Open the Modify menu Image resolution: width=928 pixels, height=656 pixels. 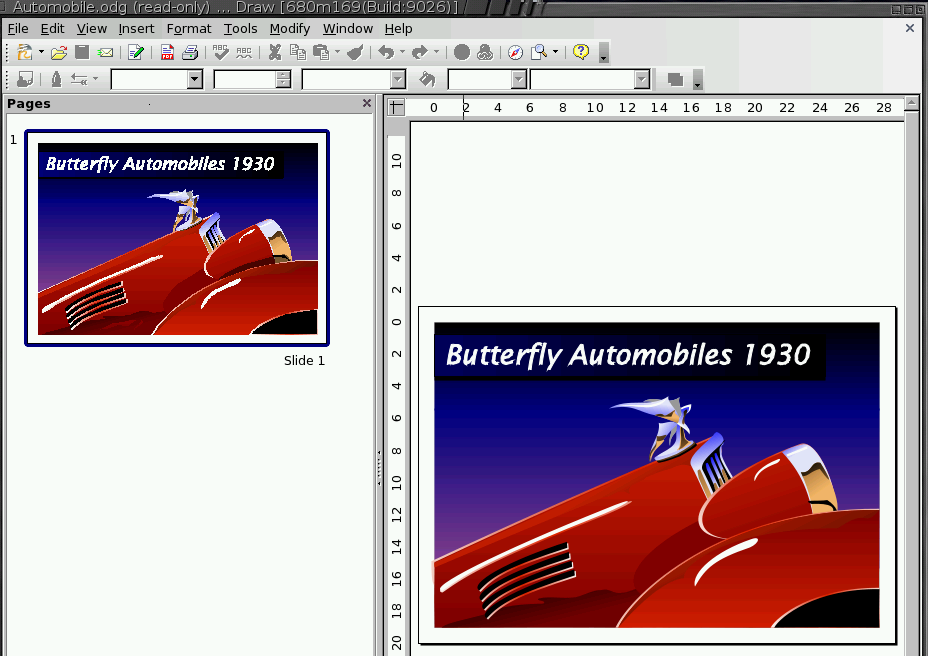coord(289,28)
